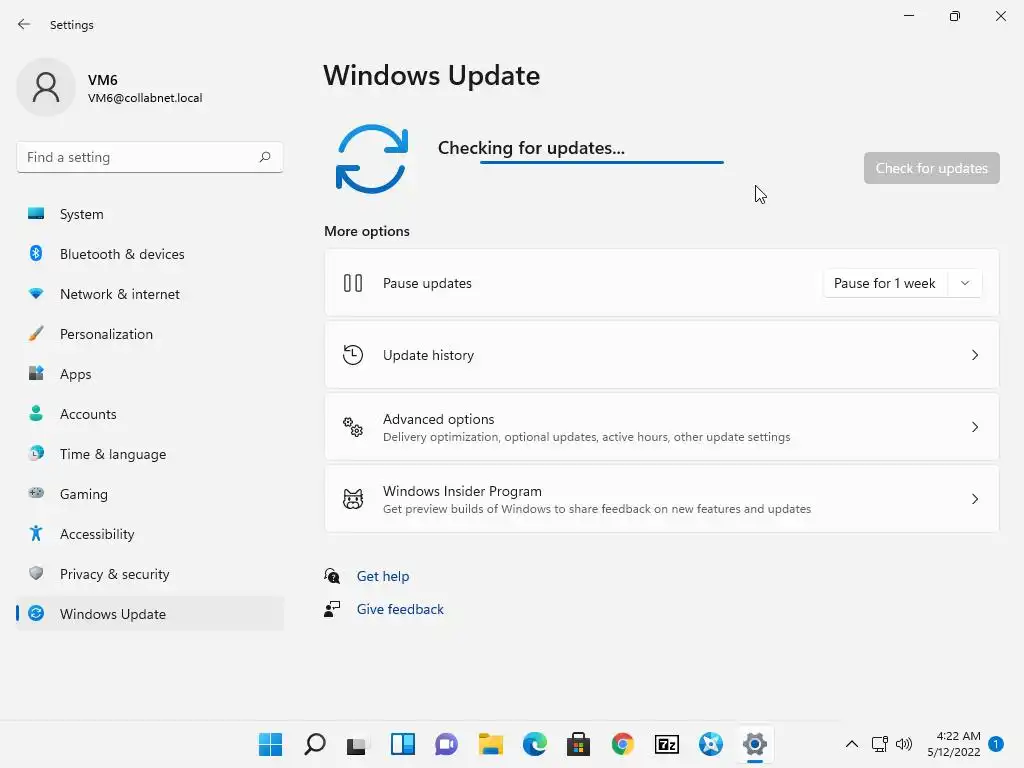
Task: Select Gaming in the sidebar
Action: coord(150,494)
